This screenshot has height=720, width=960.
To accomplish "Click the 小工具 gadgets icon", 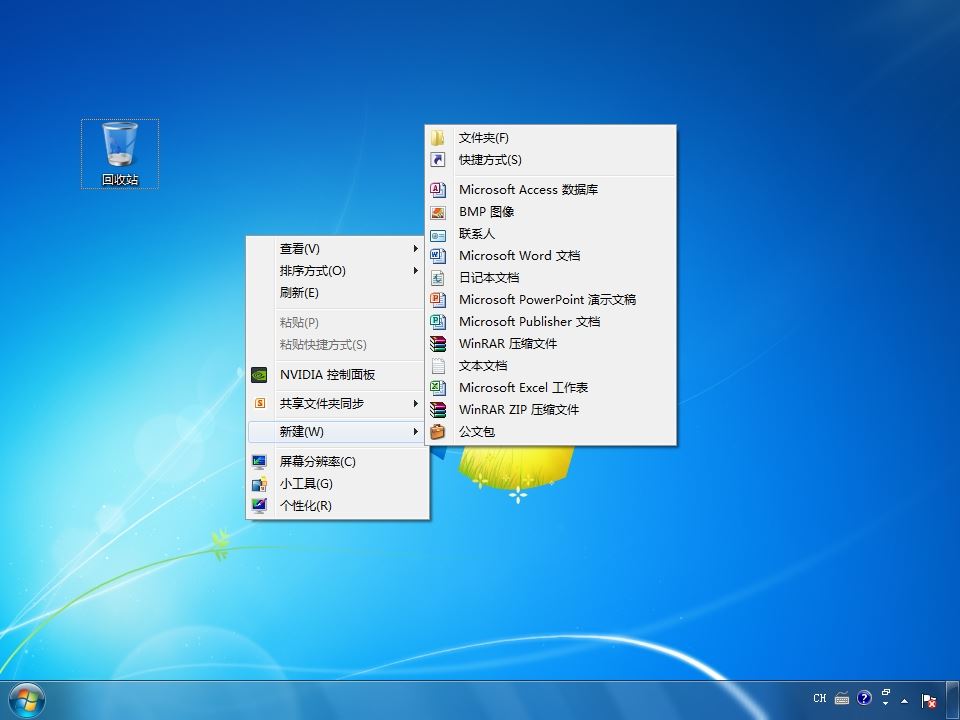I will coord(259,484).
